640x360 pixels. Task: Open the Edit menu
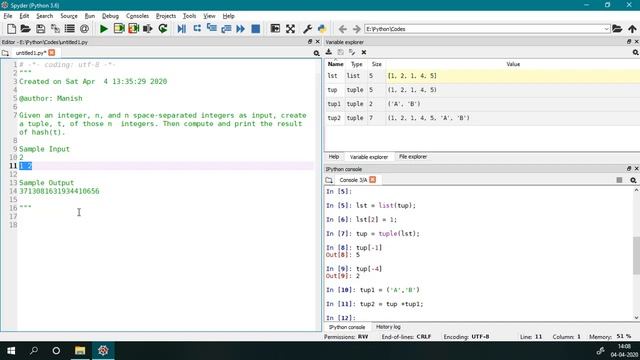point(24,16)
